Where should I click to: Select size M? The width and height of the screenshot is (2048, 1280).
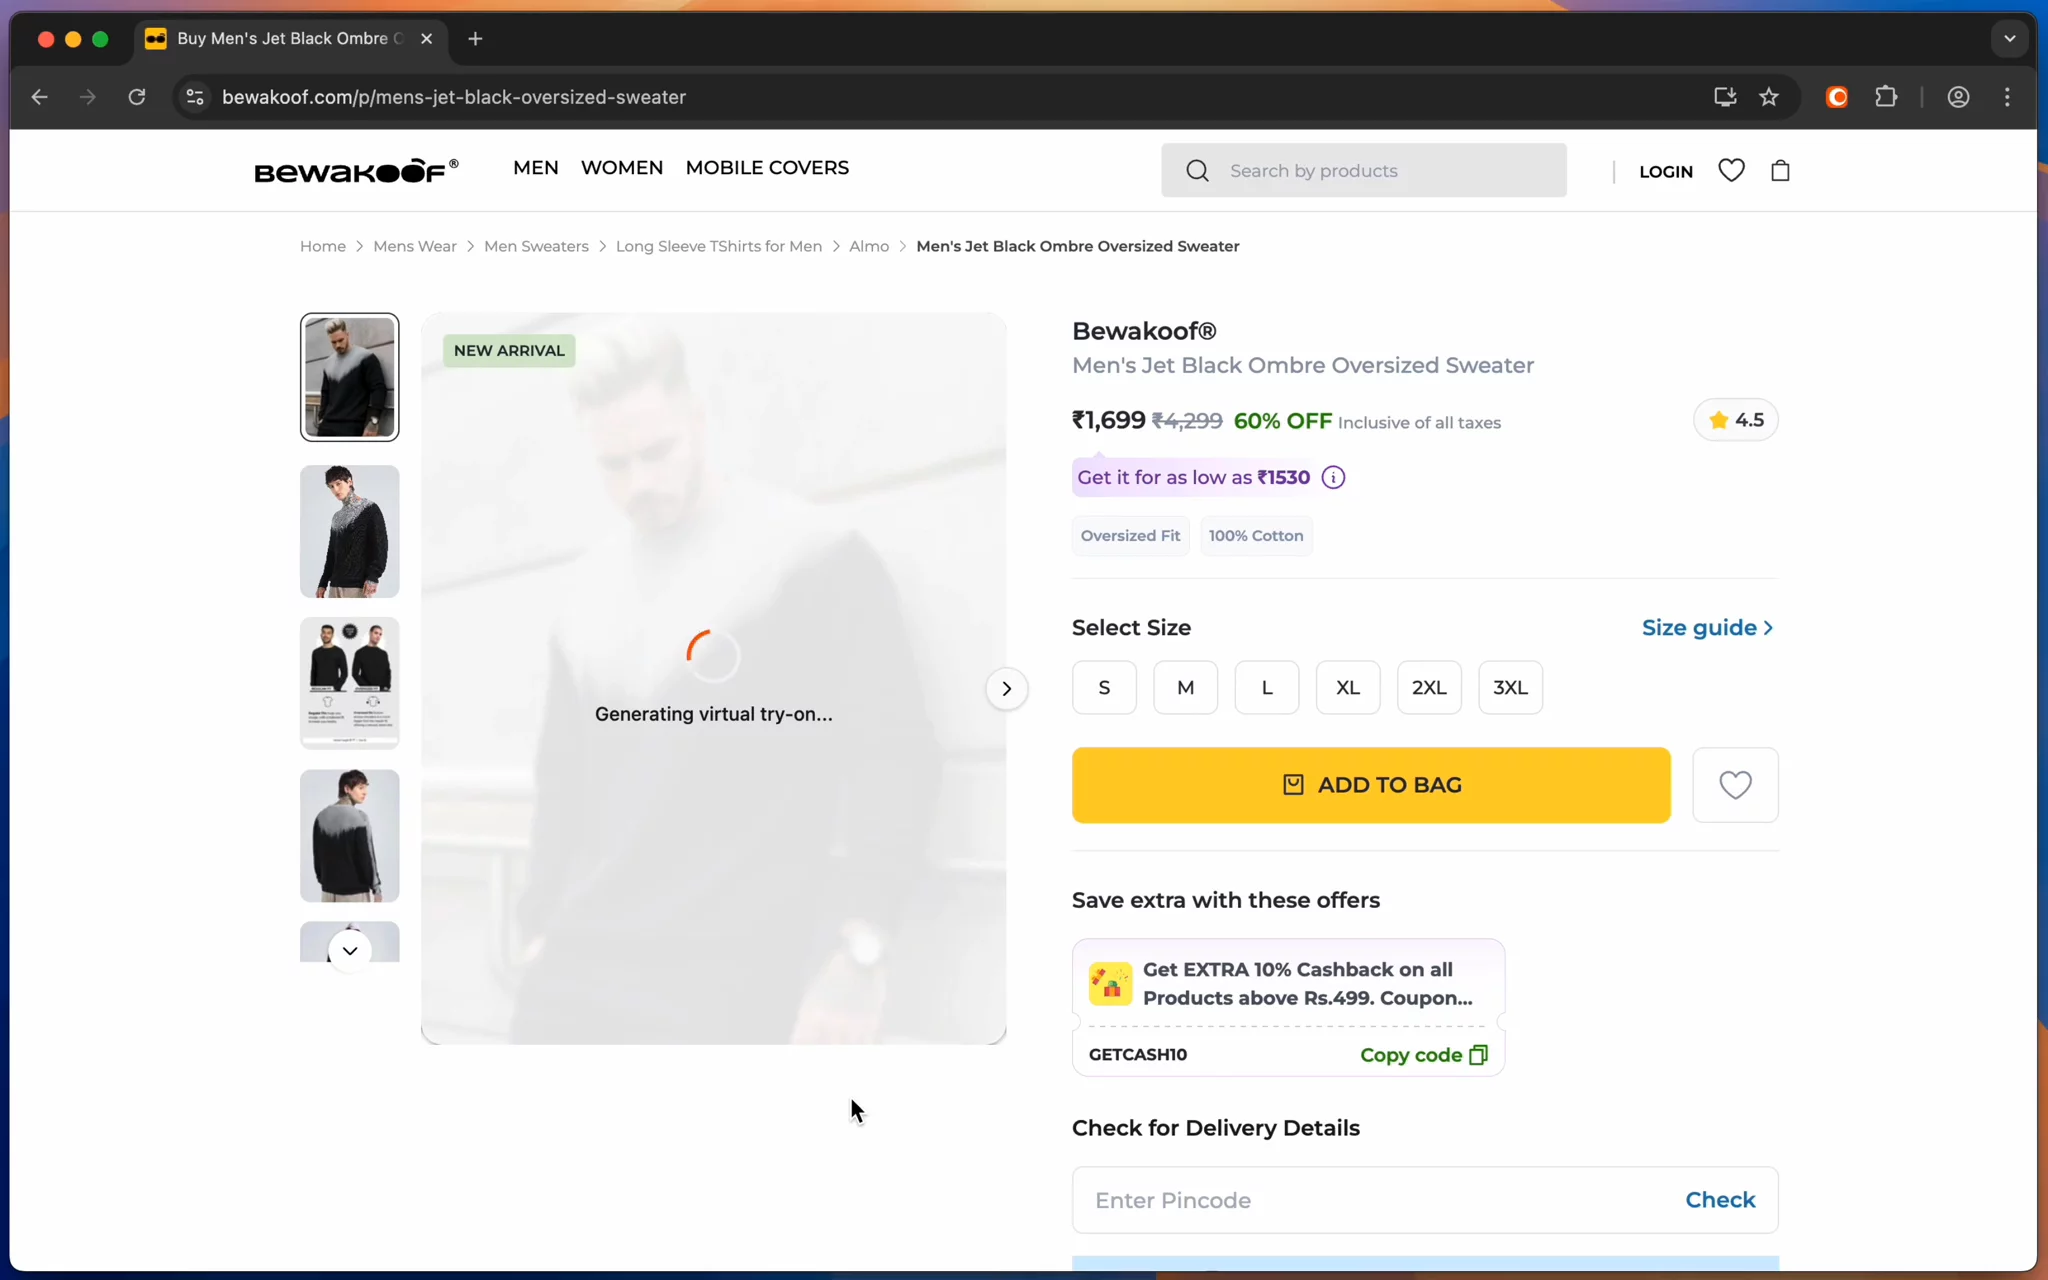click(1185, 687)
